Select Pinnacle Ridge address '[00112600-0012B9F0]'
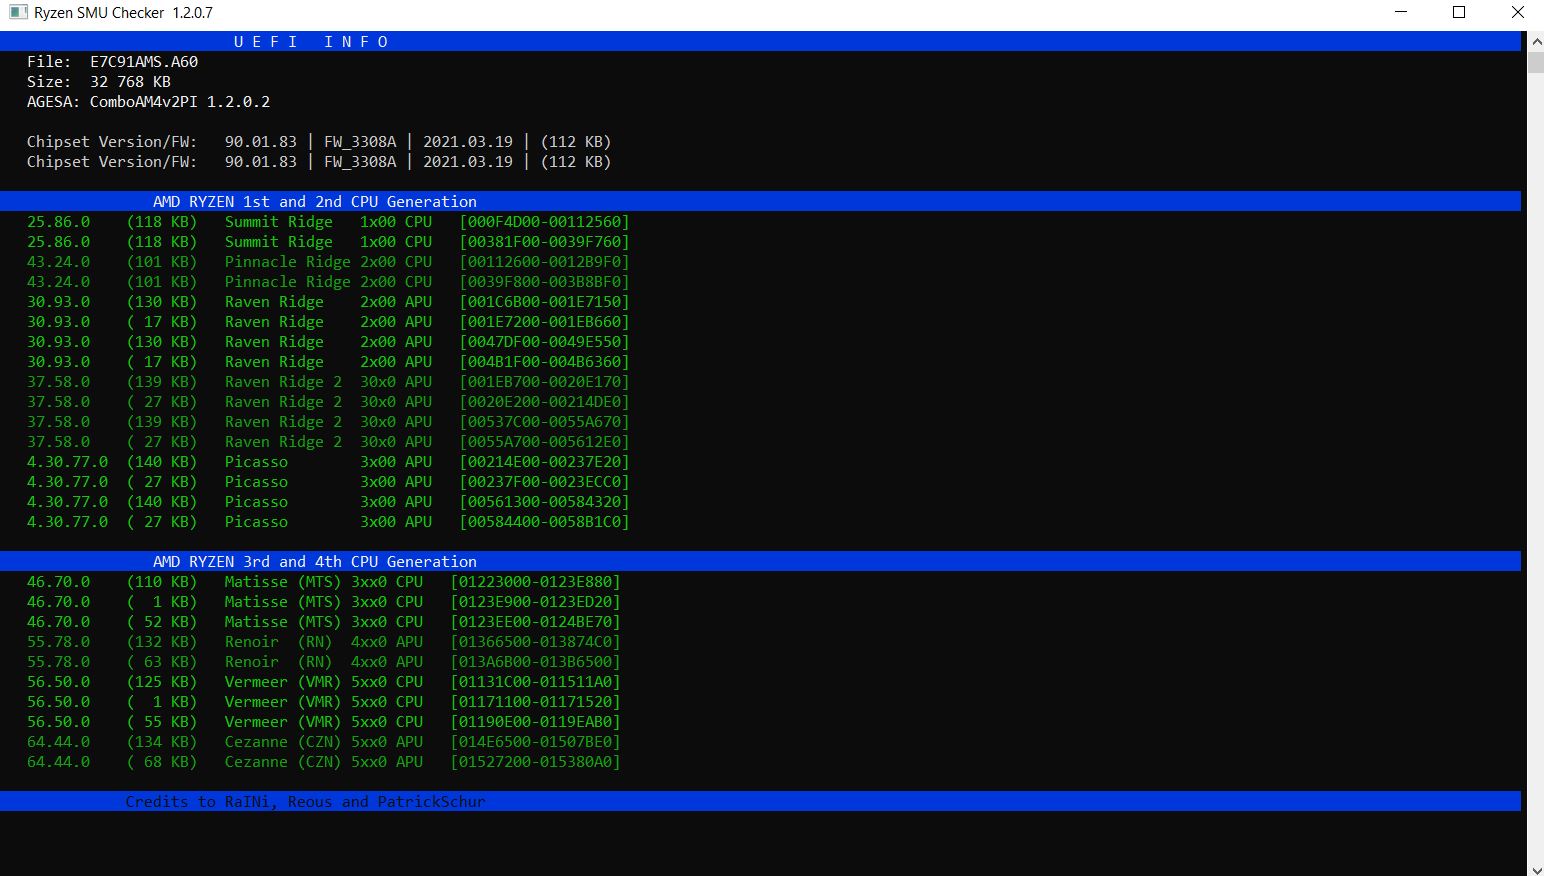The height and width of the screenshot is (876, 1544). click(x=545, y=262)
